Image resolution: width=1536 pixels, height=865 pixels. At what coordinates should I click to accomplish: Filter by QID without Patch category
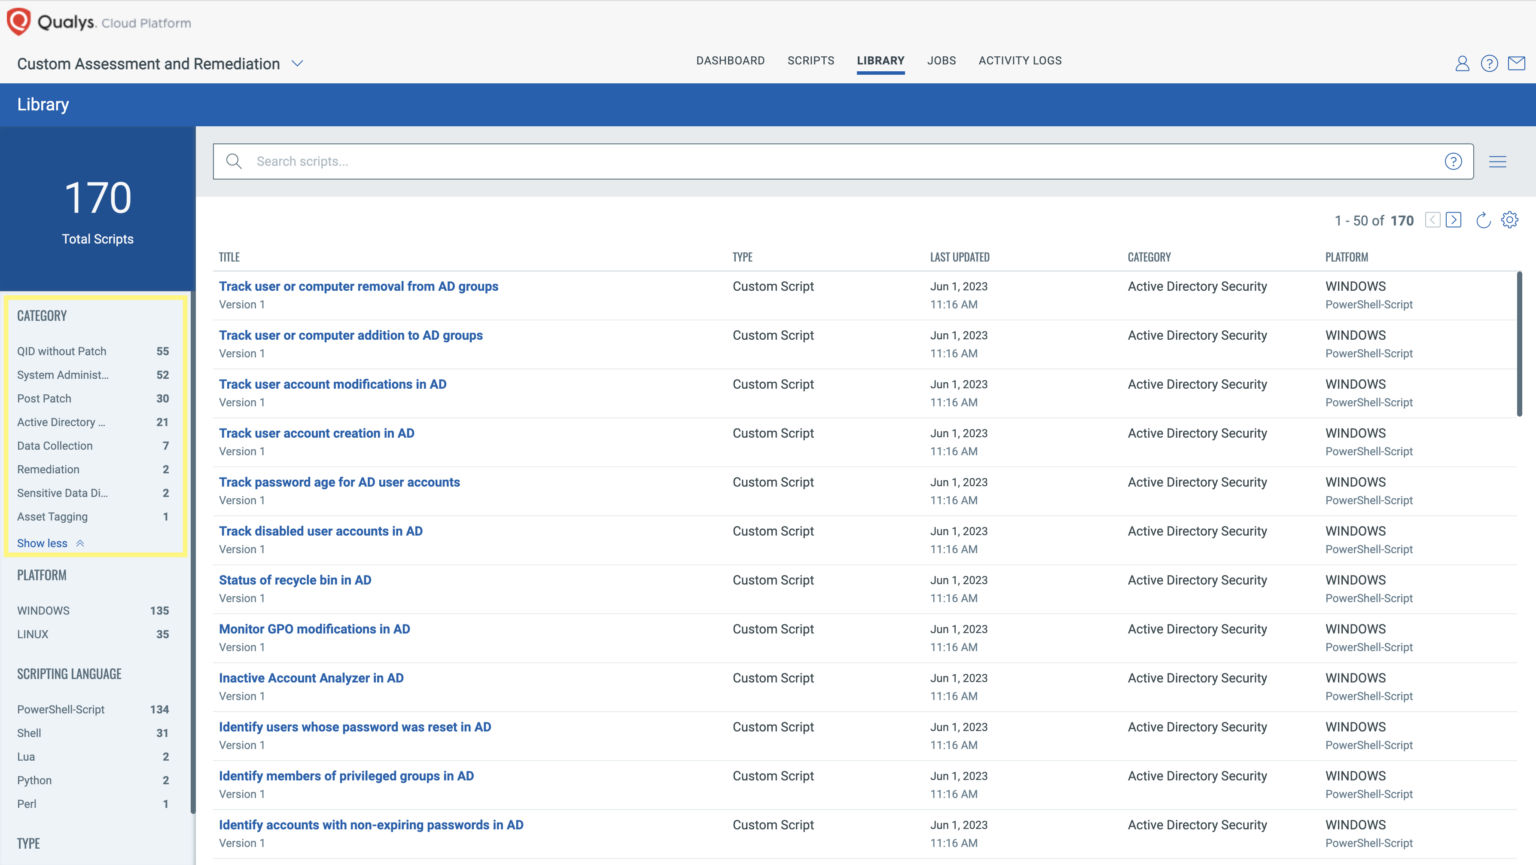62,351
